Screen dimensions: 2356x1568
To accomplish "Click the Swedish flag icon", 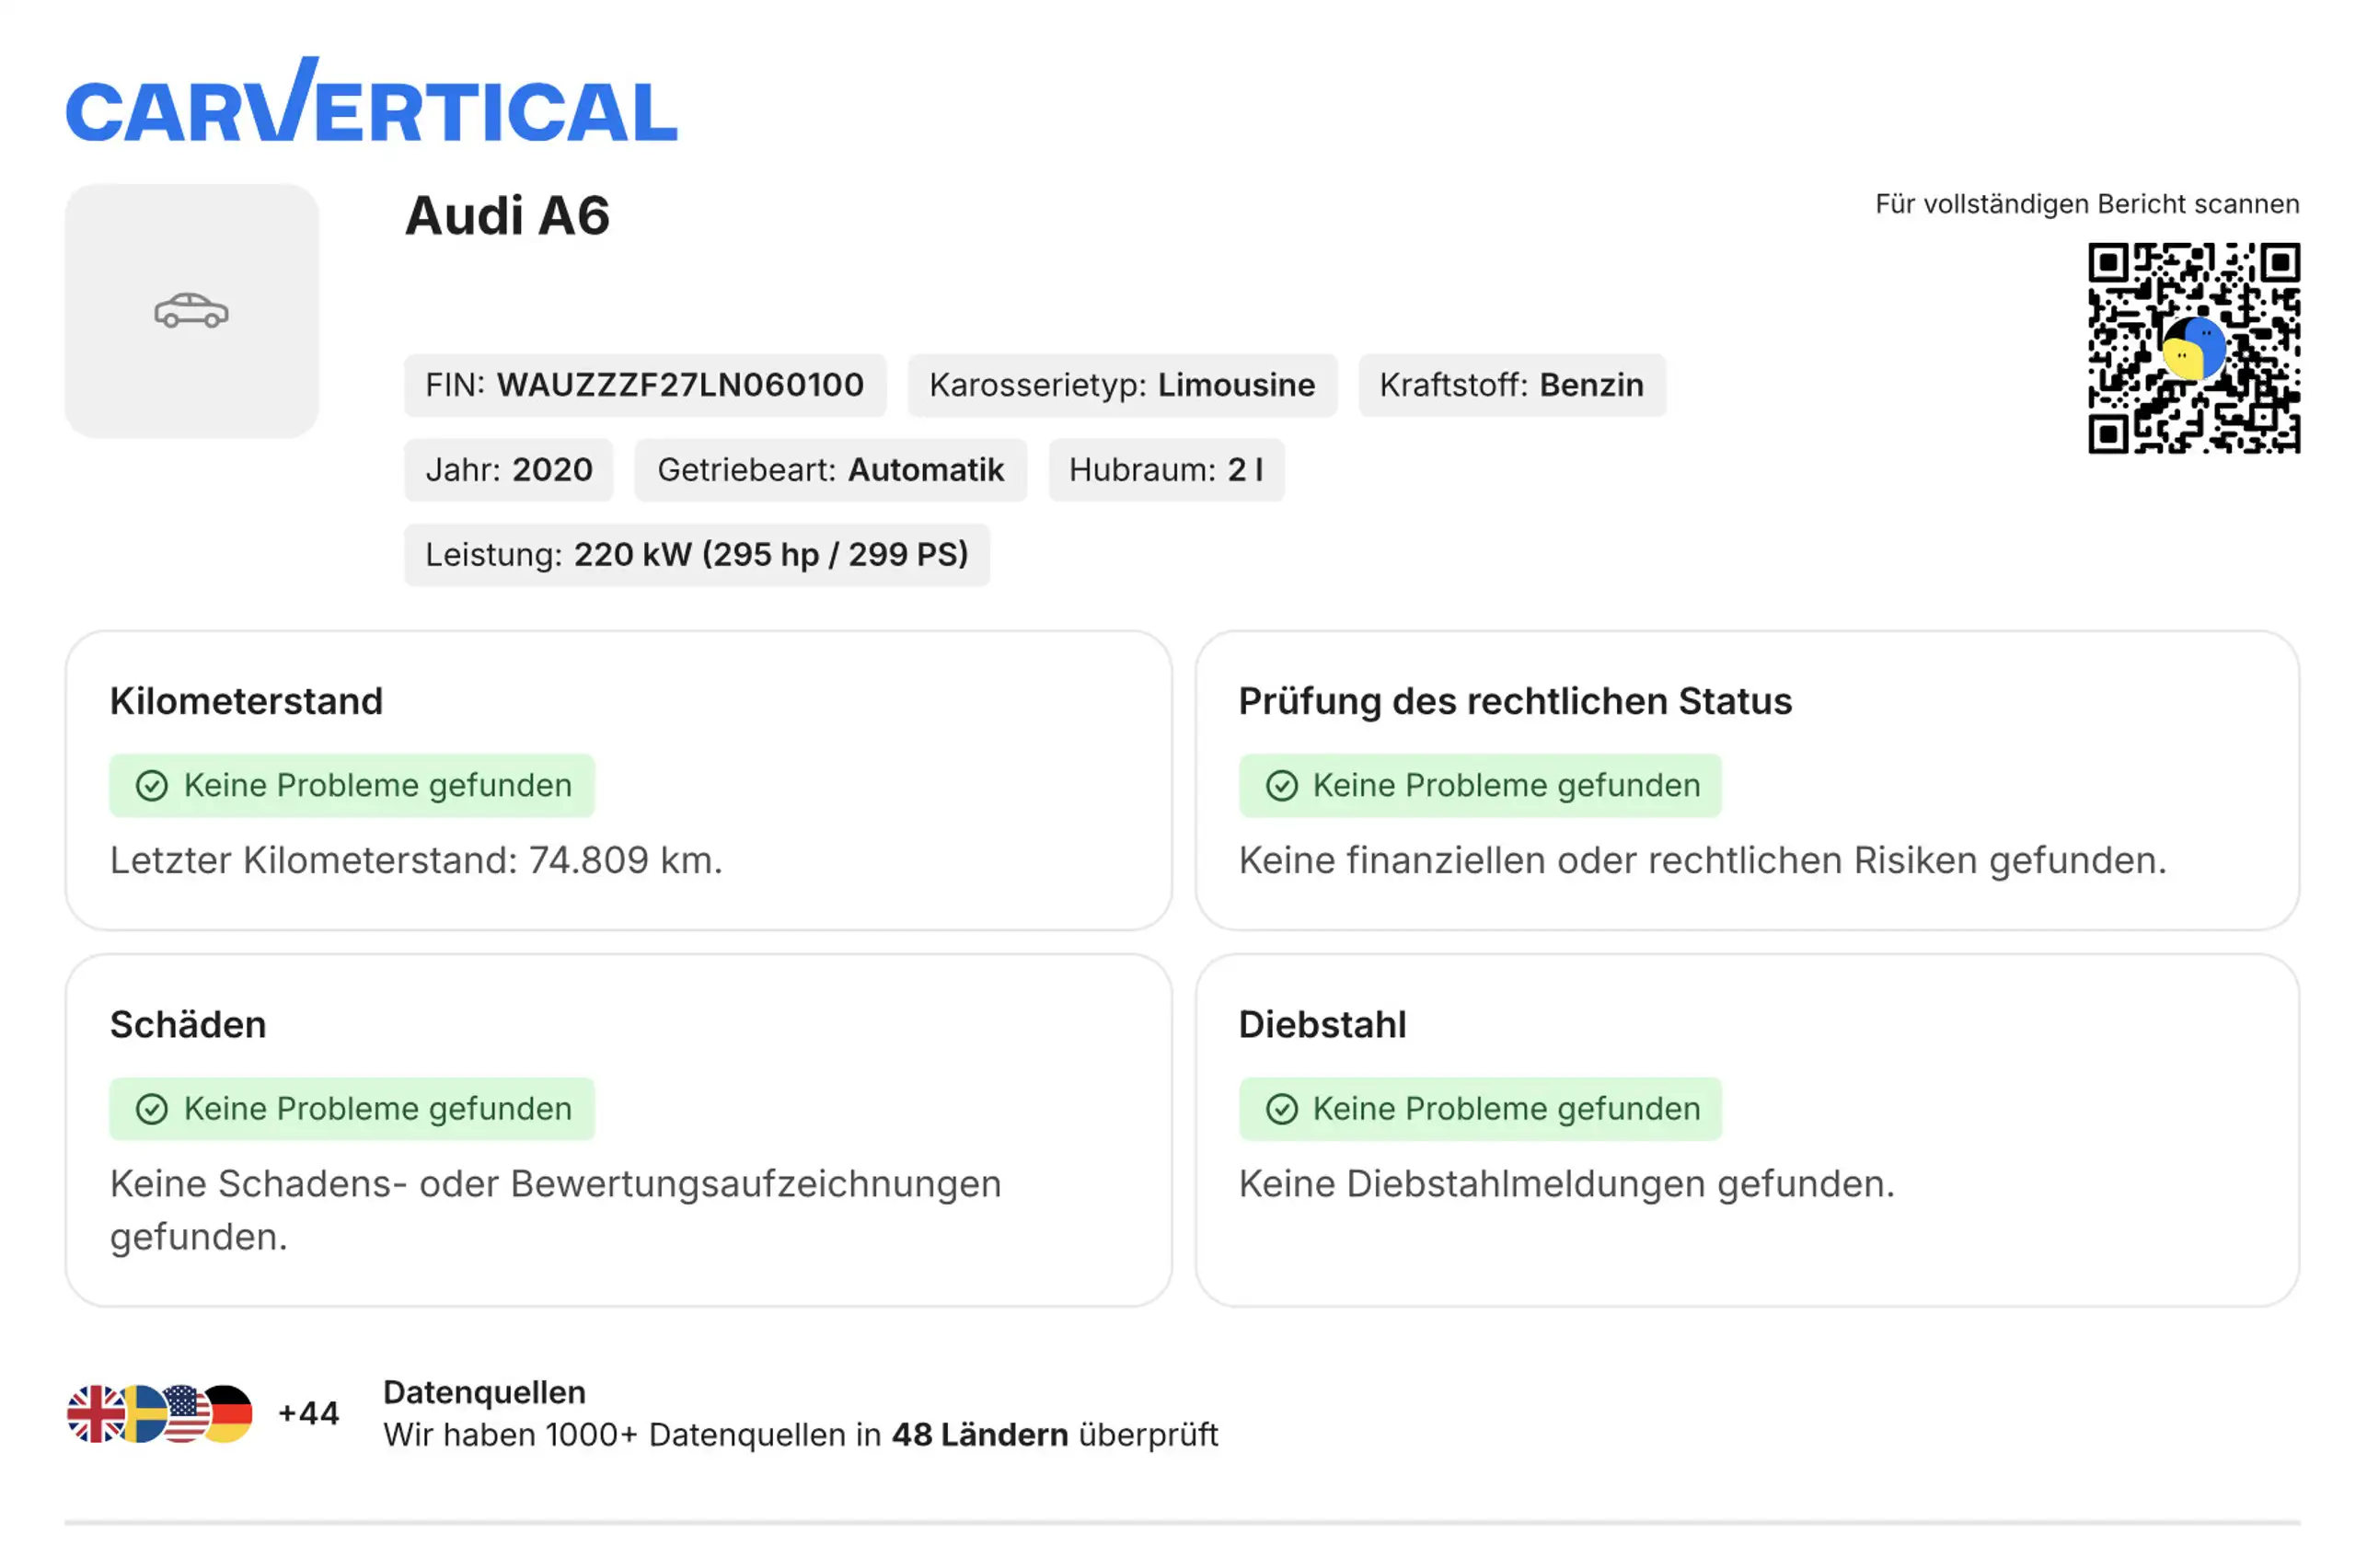I will pos(143,1413).
